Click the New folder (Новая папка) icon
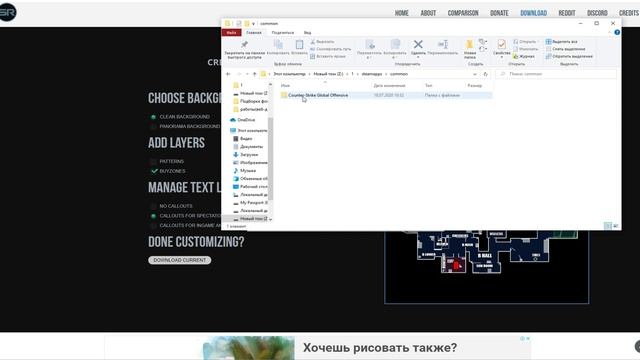Screen dimensions: 640x360 pyautogui.click(x=470, y=44)
